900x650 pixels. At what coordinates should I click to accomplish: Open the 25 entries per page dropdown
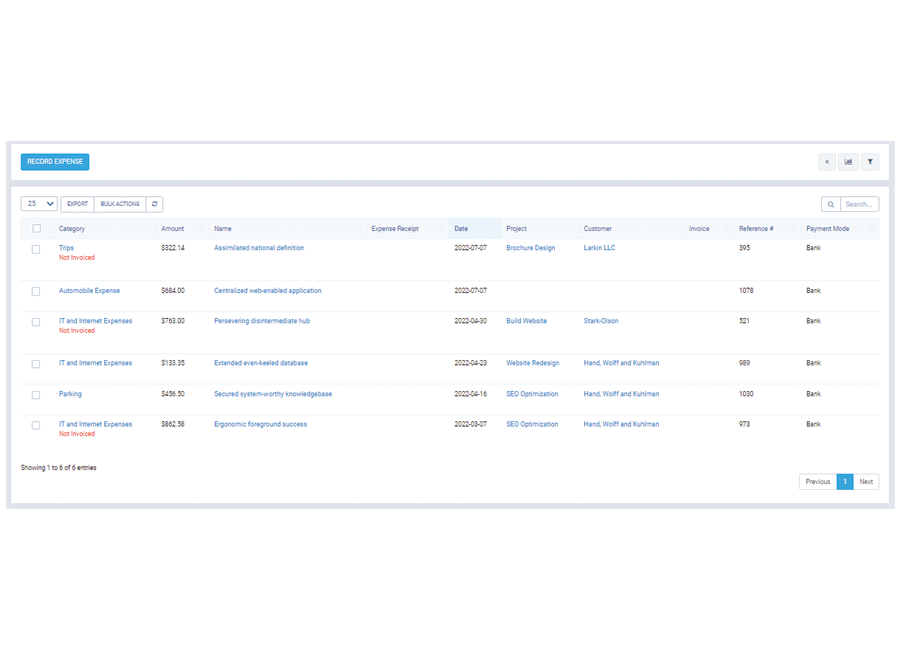point(39,204)
